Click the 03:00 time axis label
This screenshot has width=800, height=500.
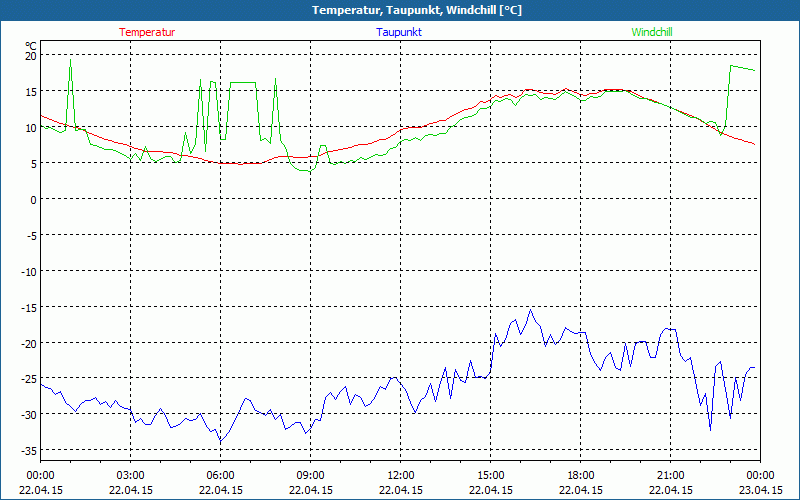point(131,476)
